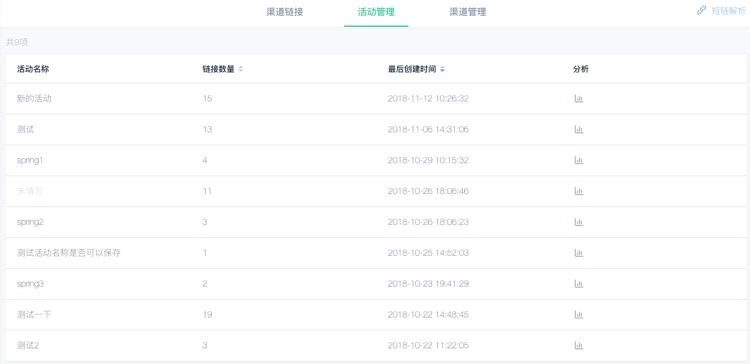The image size is (750, 364).
Task: Switch to 渠道管理 tab
Action: click(468, 12)
